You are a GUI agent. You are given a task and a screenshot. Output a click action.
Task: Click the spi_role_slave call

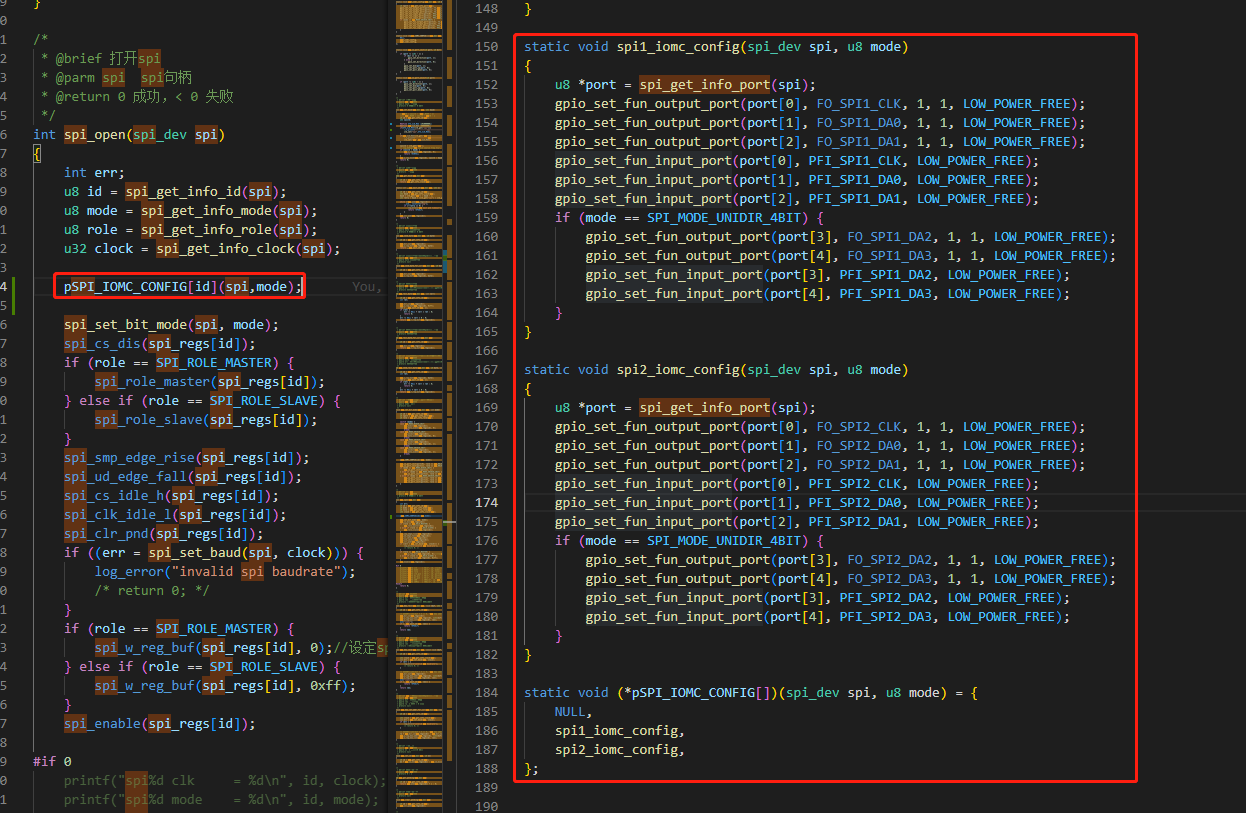pyautogui.click(x=148, y=419)
